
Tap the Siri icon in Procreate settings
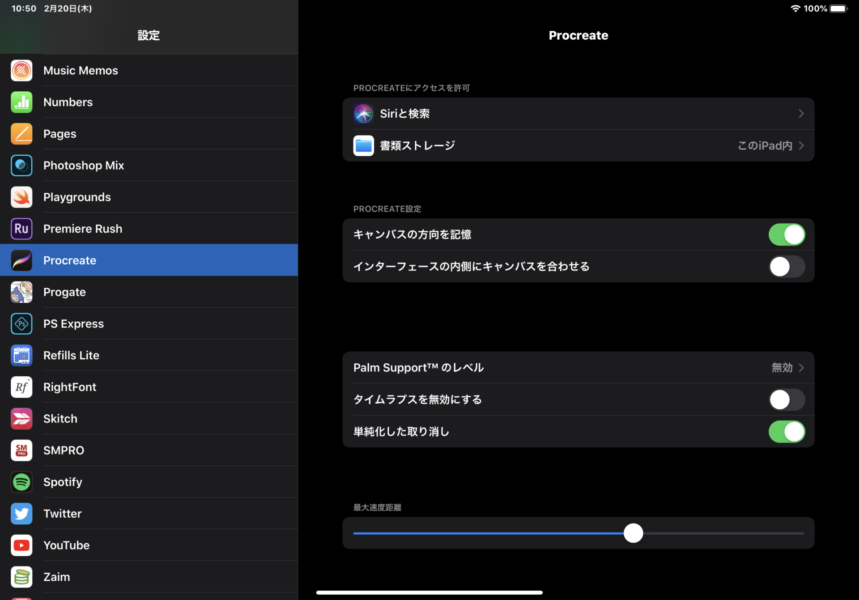(363, 114)
